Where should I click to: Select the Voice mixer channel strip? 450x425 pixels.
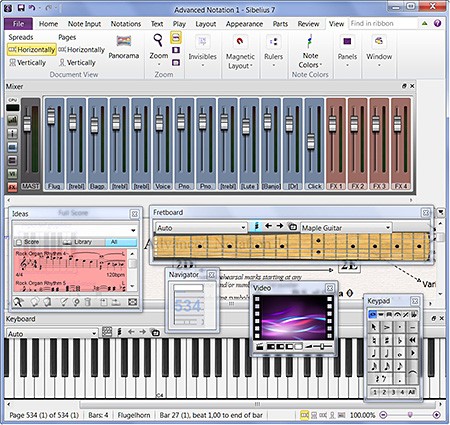tap(163, 144)
